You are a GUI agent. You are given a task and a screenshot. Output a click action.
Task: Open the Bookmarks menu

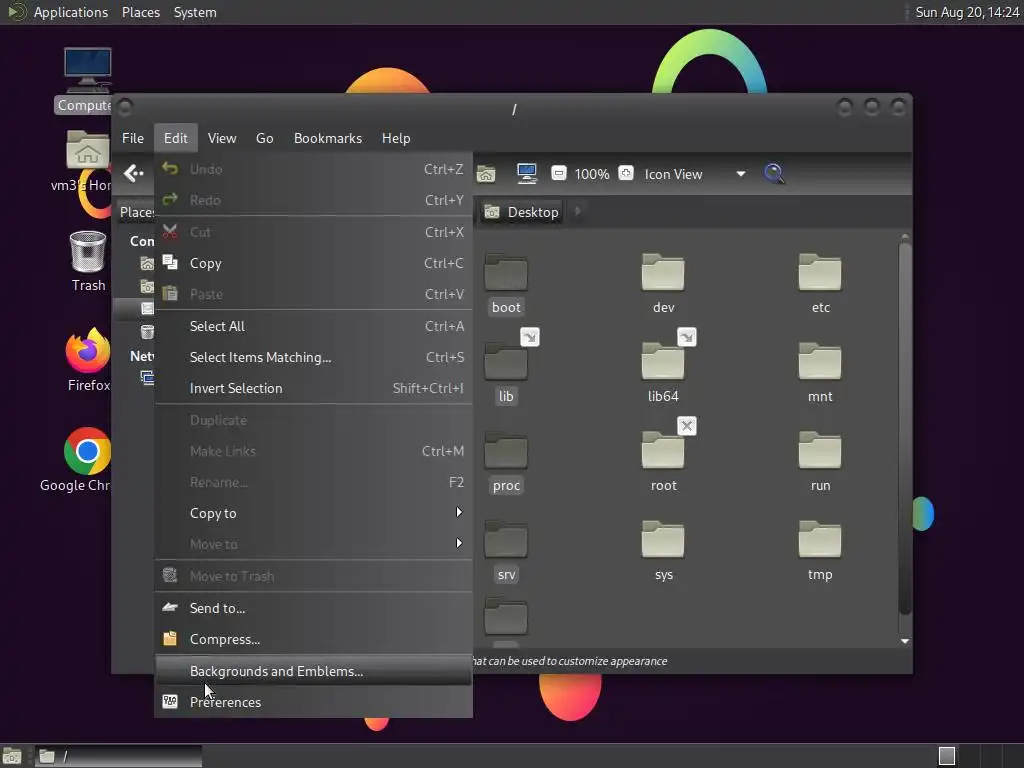[328, 138]
